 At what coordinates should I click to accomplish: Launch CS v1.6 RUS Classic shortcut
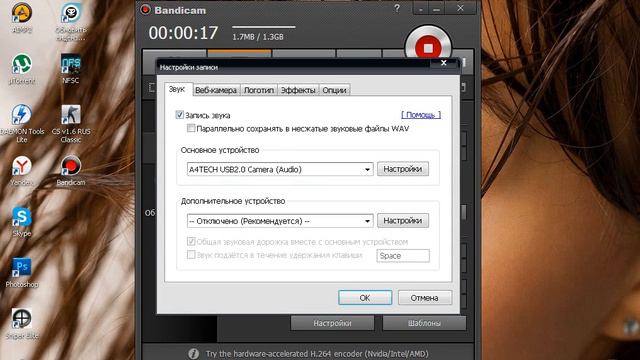tap(71, 123)
